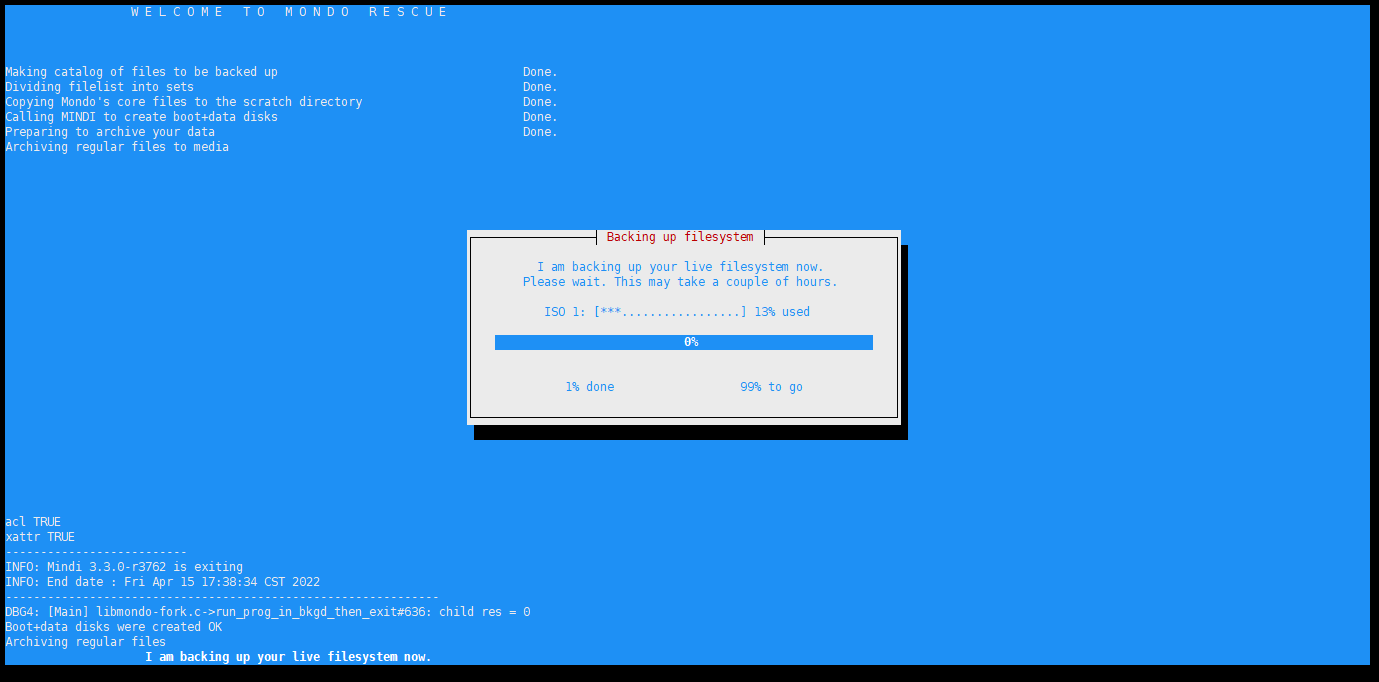Click 'Please wait. This may take a couple of hours.'
The height and width of the screenshot is (682, 1379).
coord(680,282)
